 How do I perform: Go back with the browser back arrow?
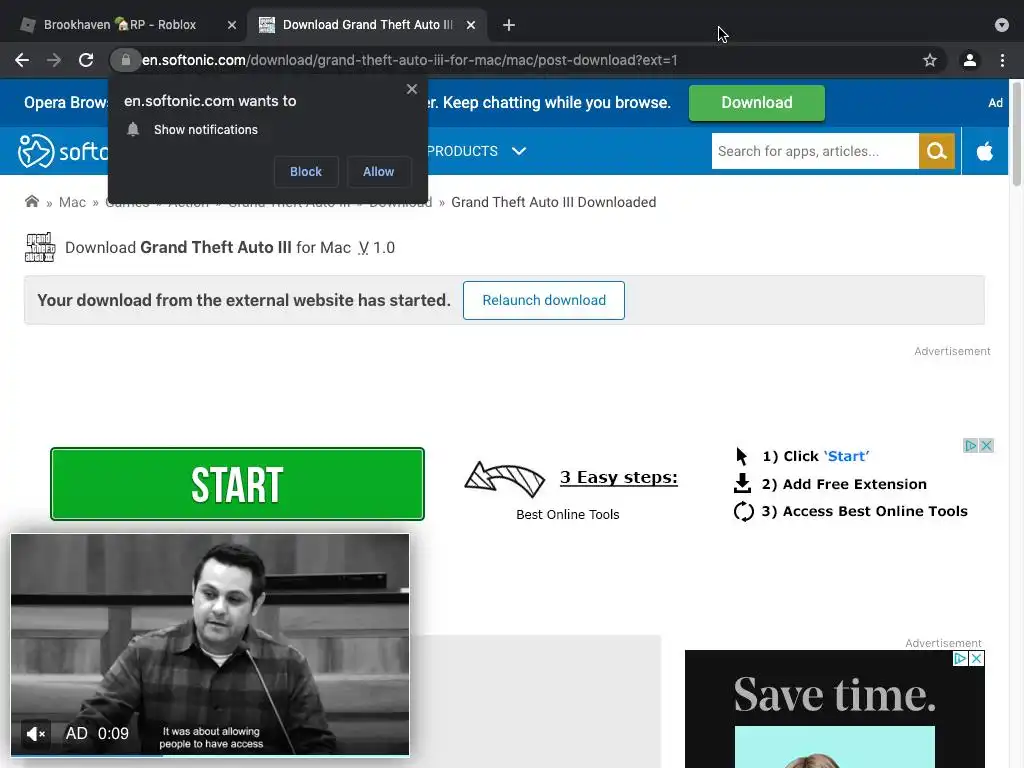click(22, 60)
